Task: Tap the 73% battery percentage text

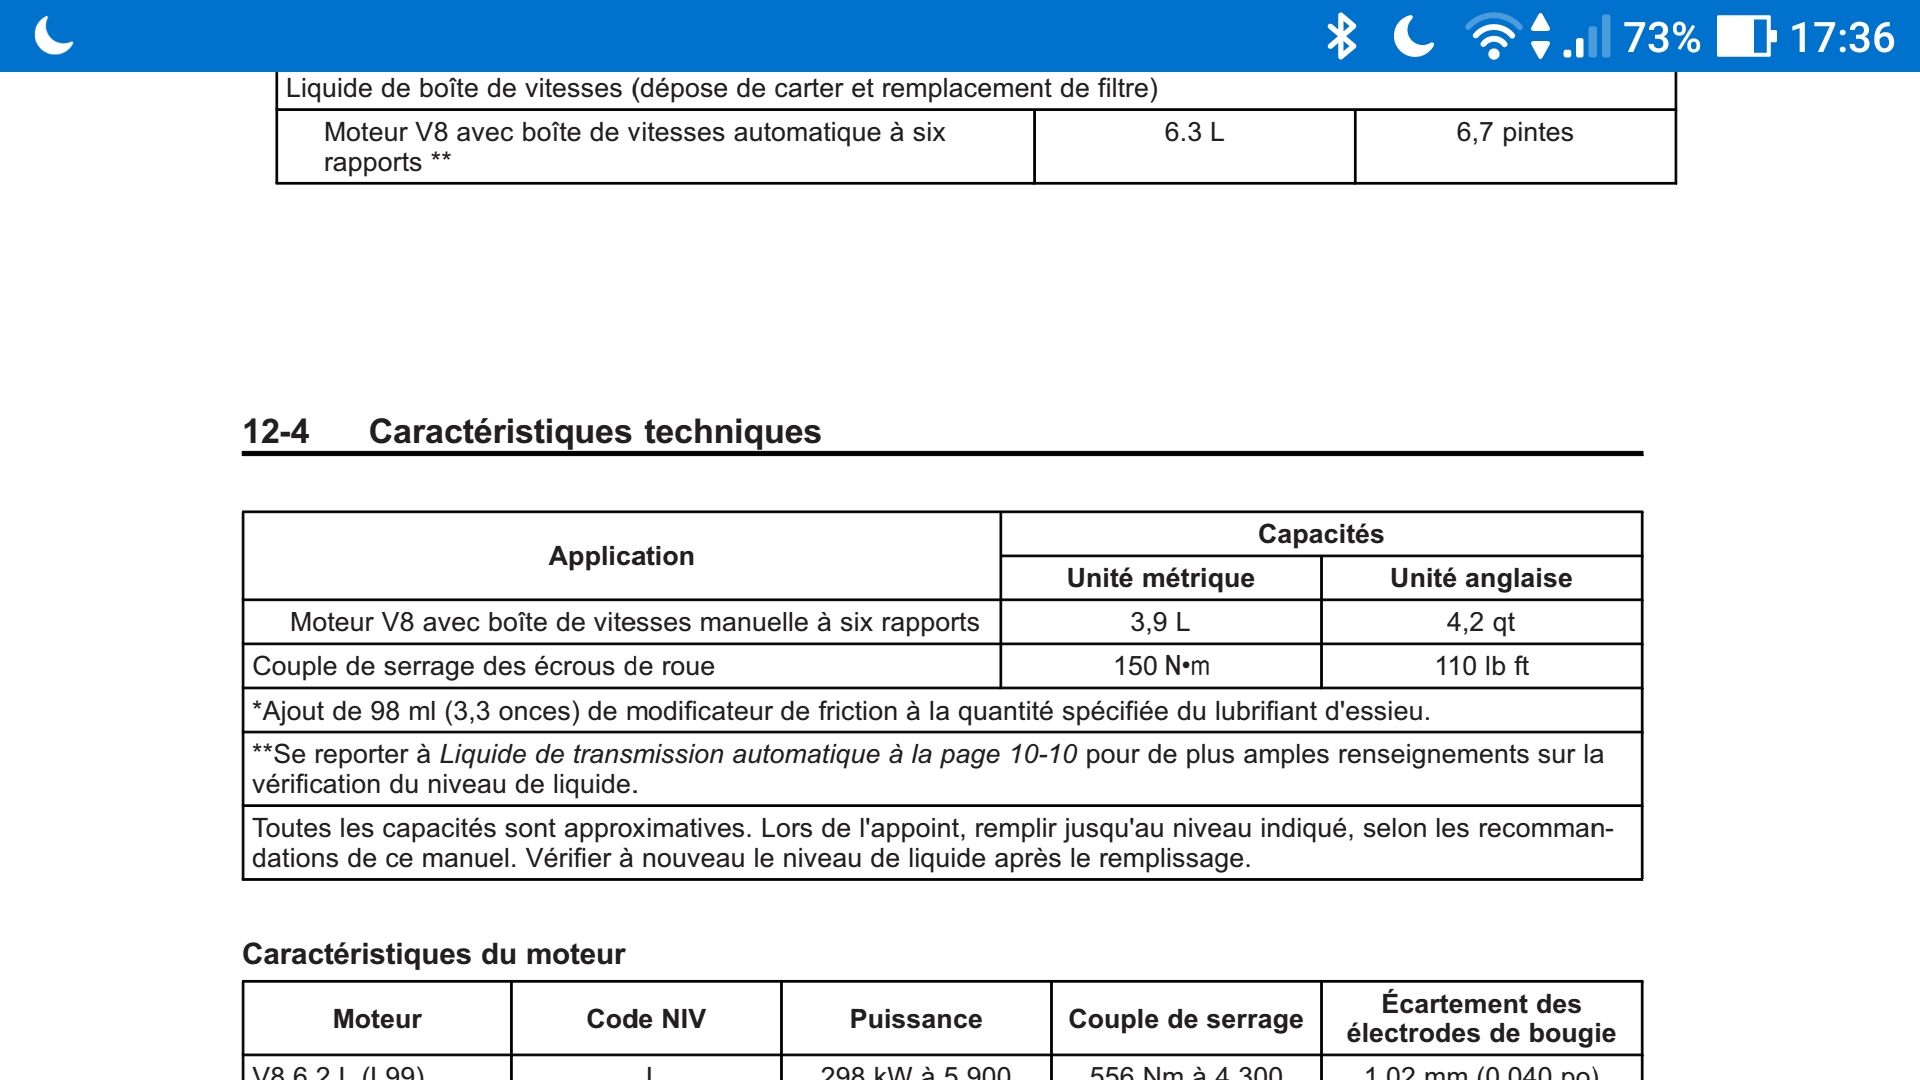Action: 1661,38
